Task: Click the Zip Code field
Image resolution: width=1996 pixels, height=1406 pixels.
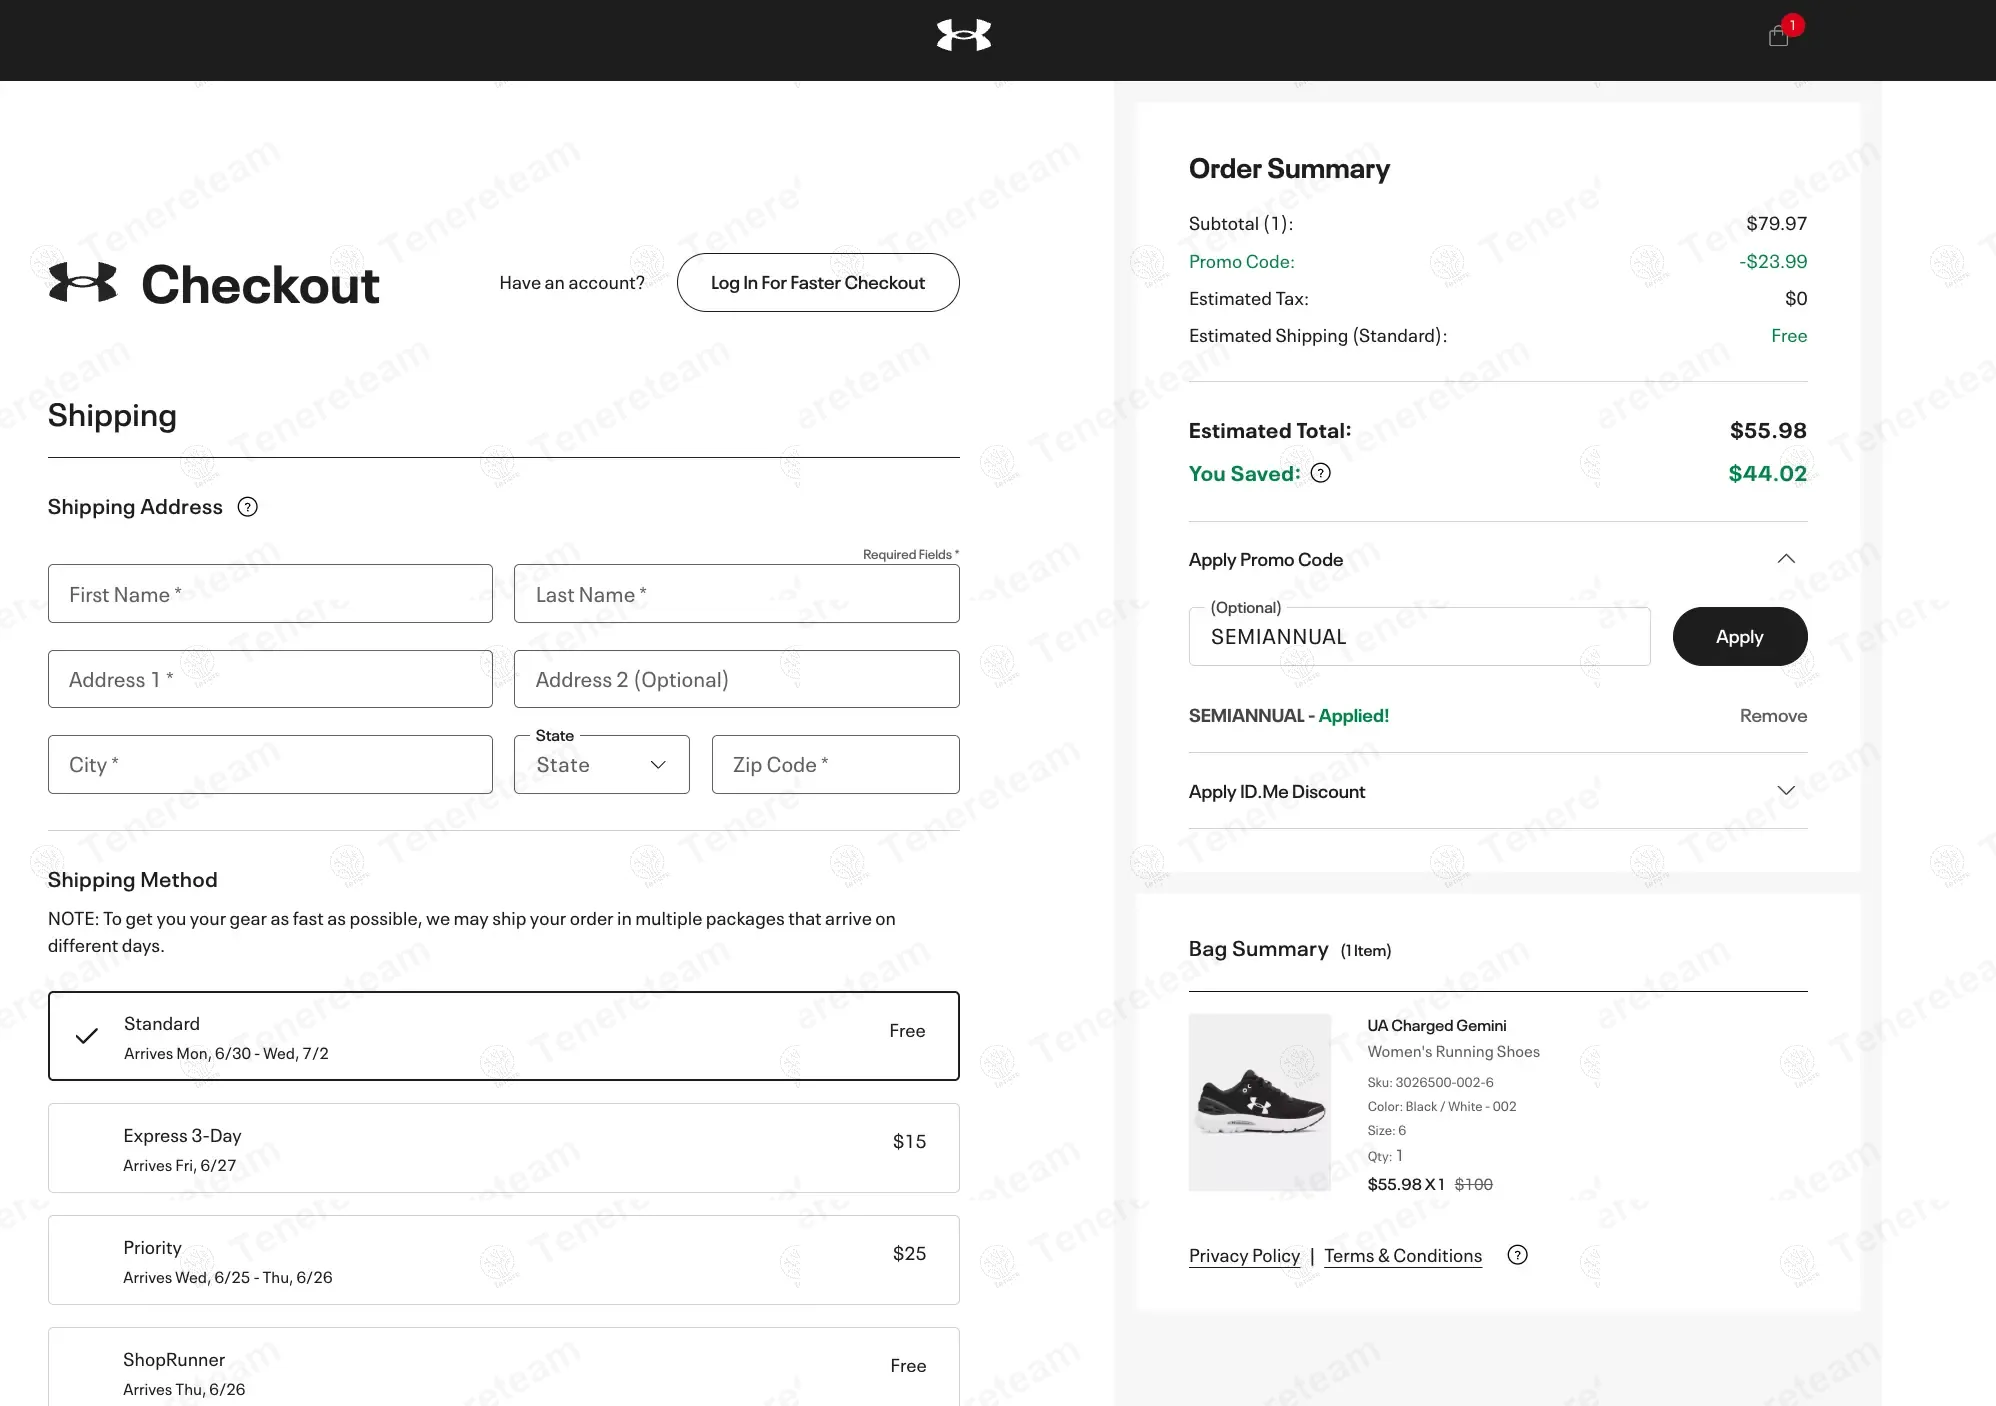Action: (836, 765)
